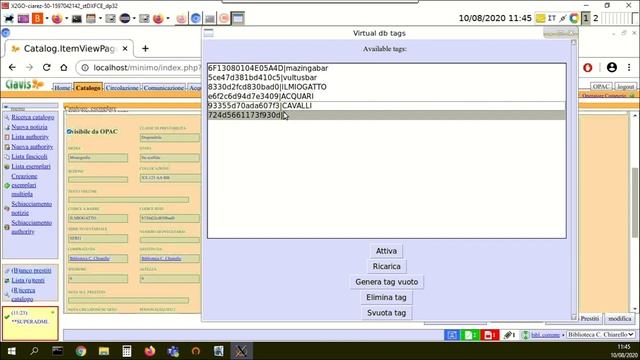Click Chrome icon in panel tray
This screenshot has width=640, height=360.
(x=574, y=18)
